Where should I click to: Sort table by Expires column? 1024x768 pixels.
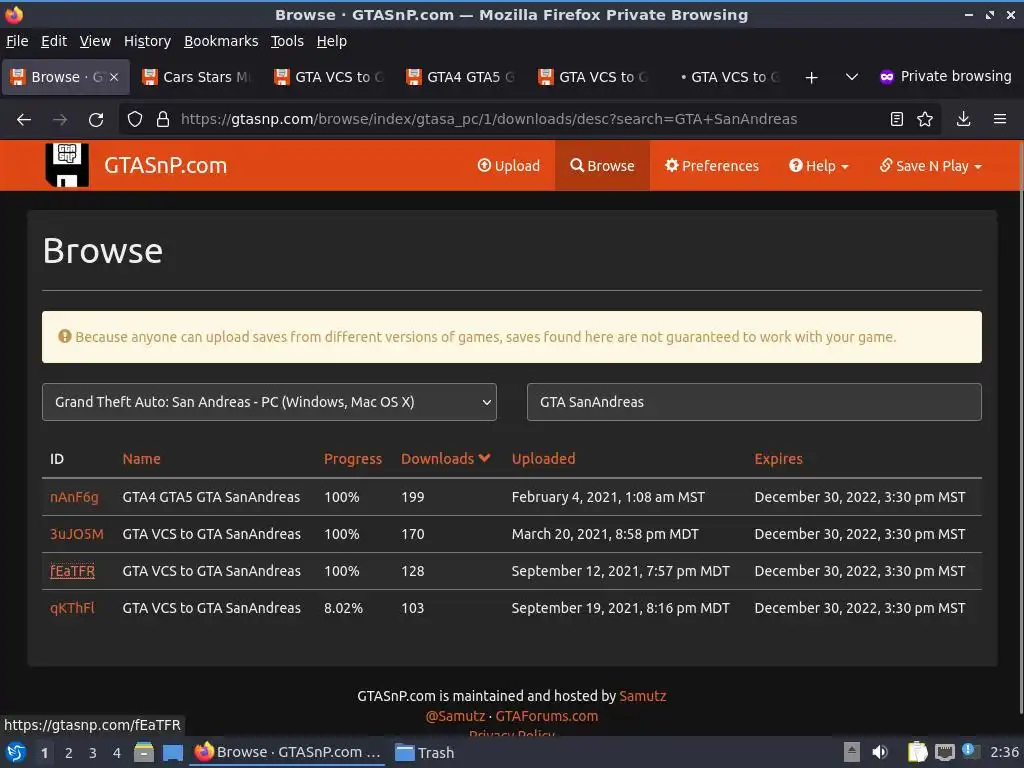(x=778, y=459)
